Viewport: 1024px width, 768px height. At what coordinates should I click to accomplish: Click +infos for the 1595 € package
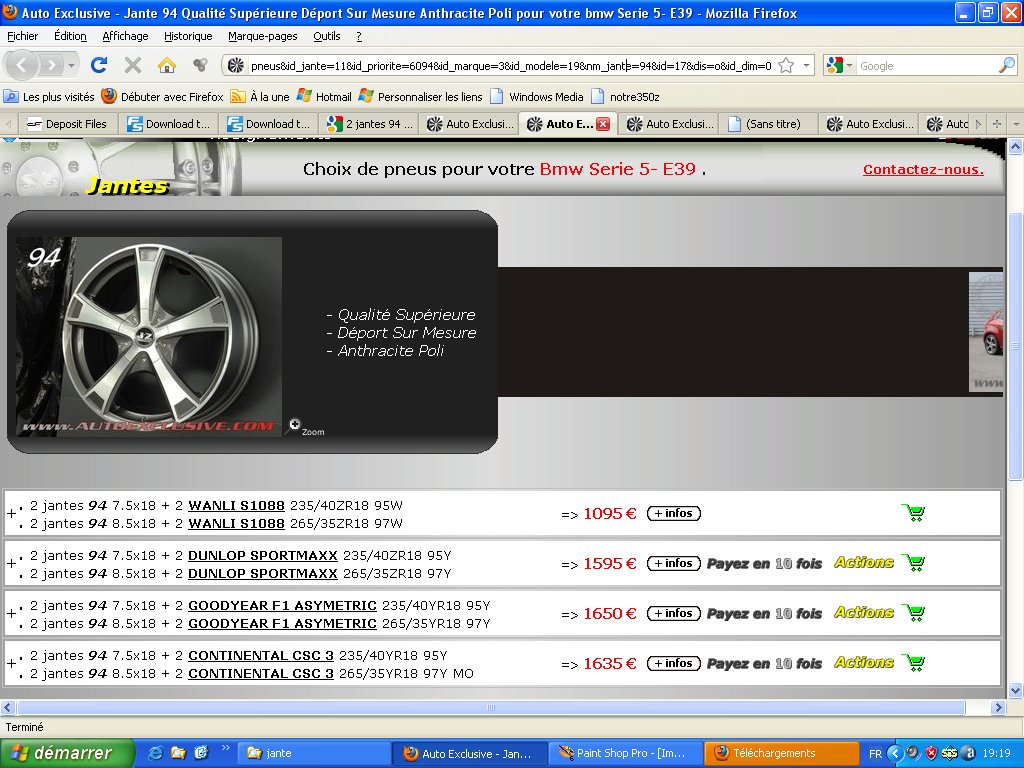[673, 563]
